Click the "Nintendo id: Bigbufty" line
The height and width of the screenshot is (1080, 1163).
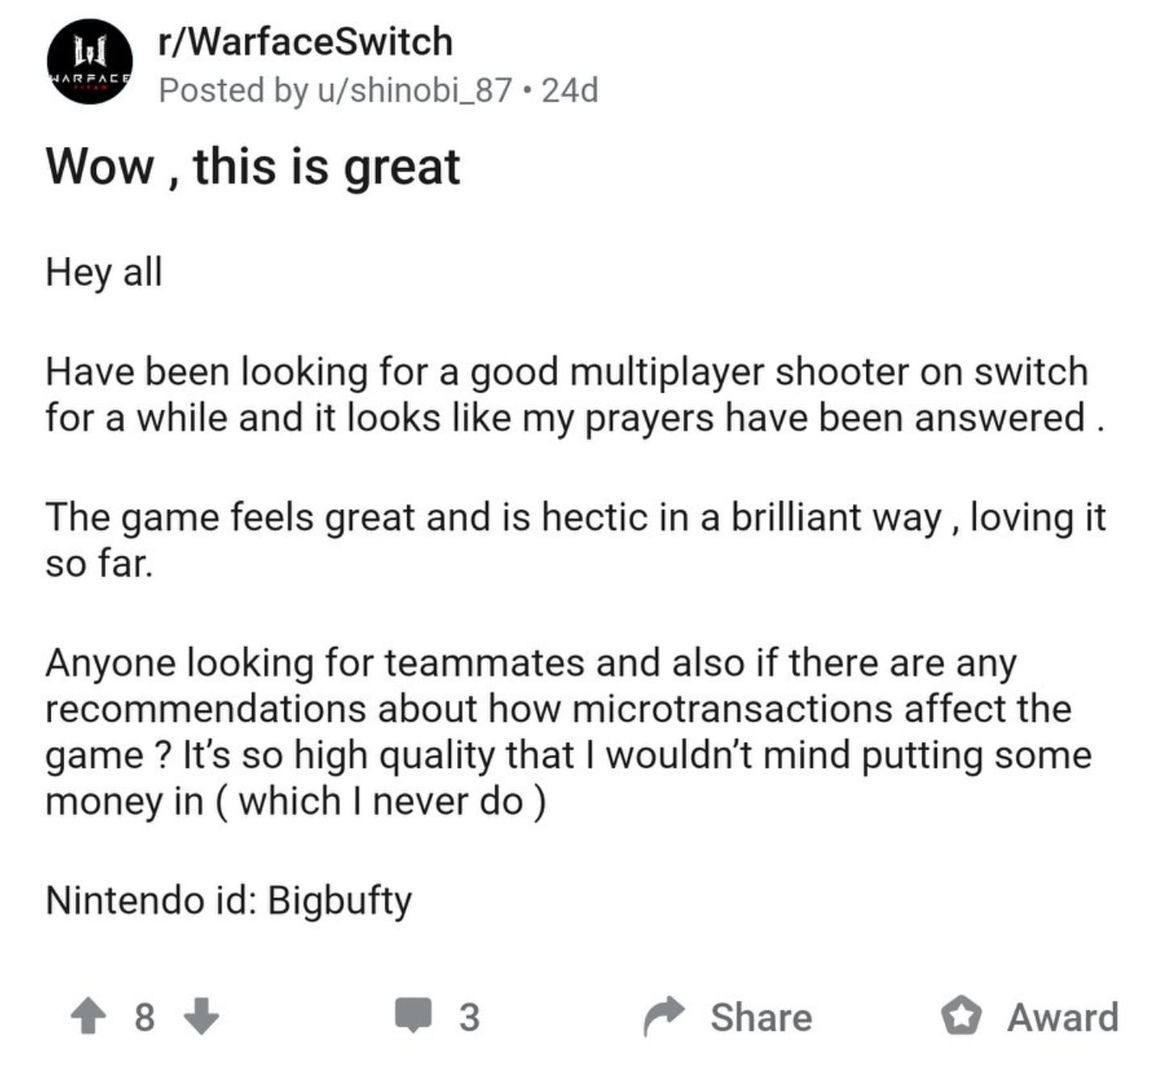pyautogui.click(x=229, y=901)
